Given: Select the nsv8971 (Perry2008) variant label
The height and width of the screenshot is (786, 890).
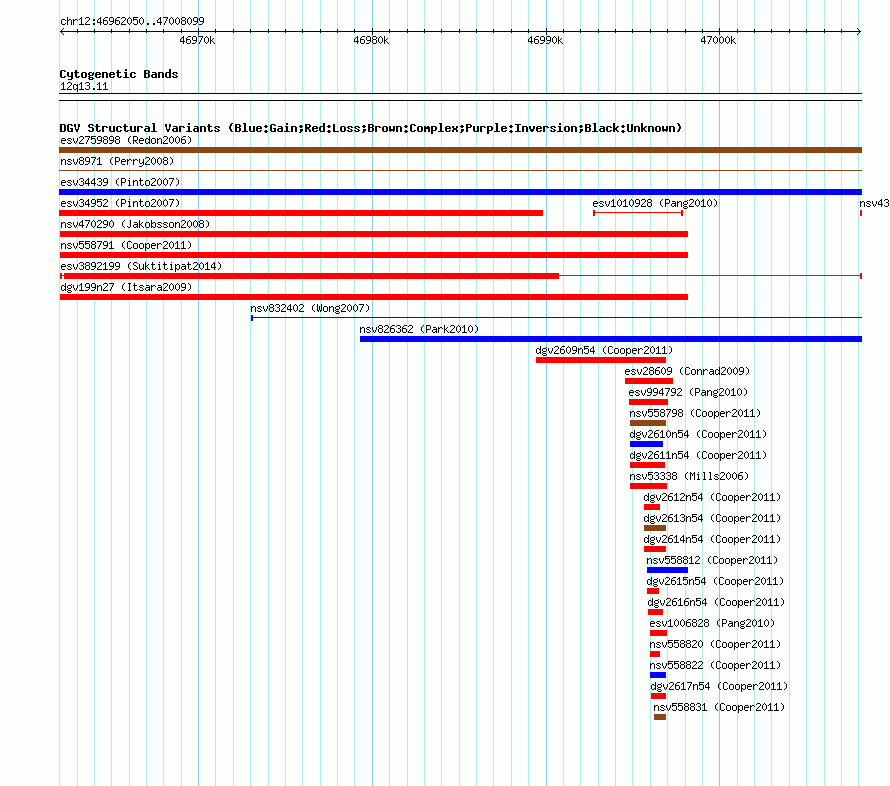Looking at the screenshot, I should click(x=117, y=161).
